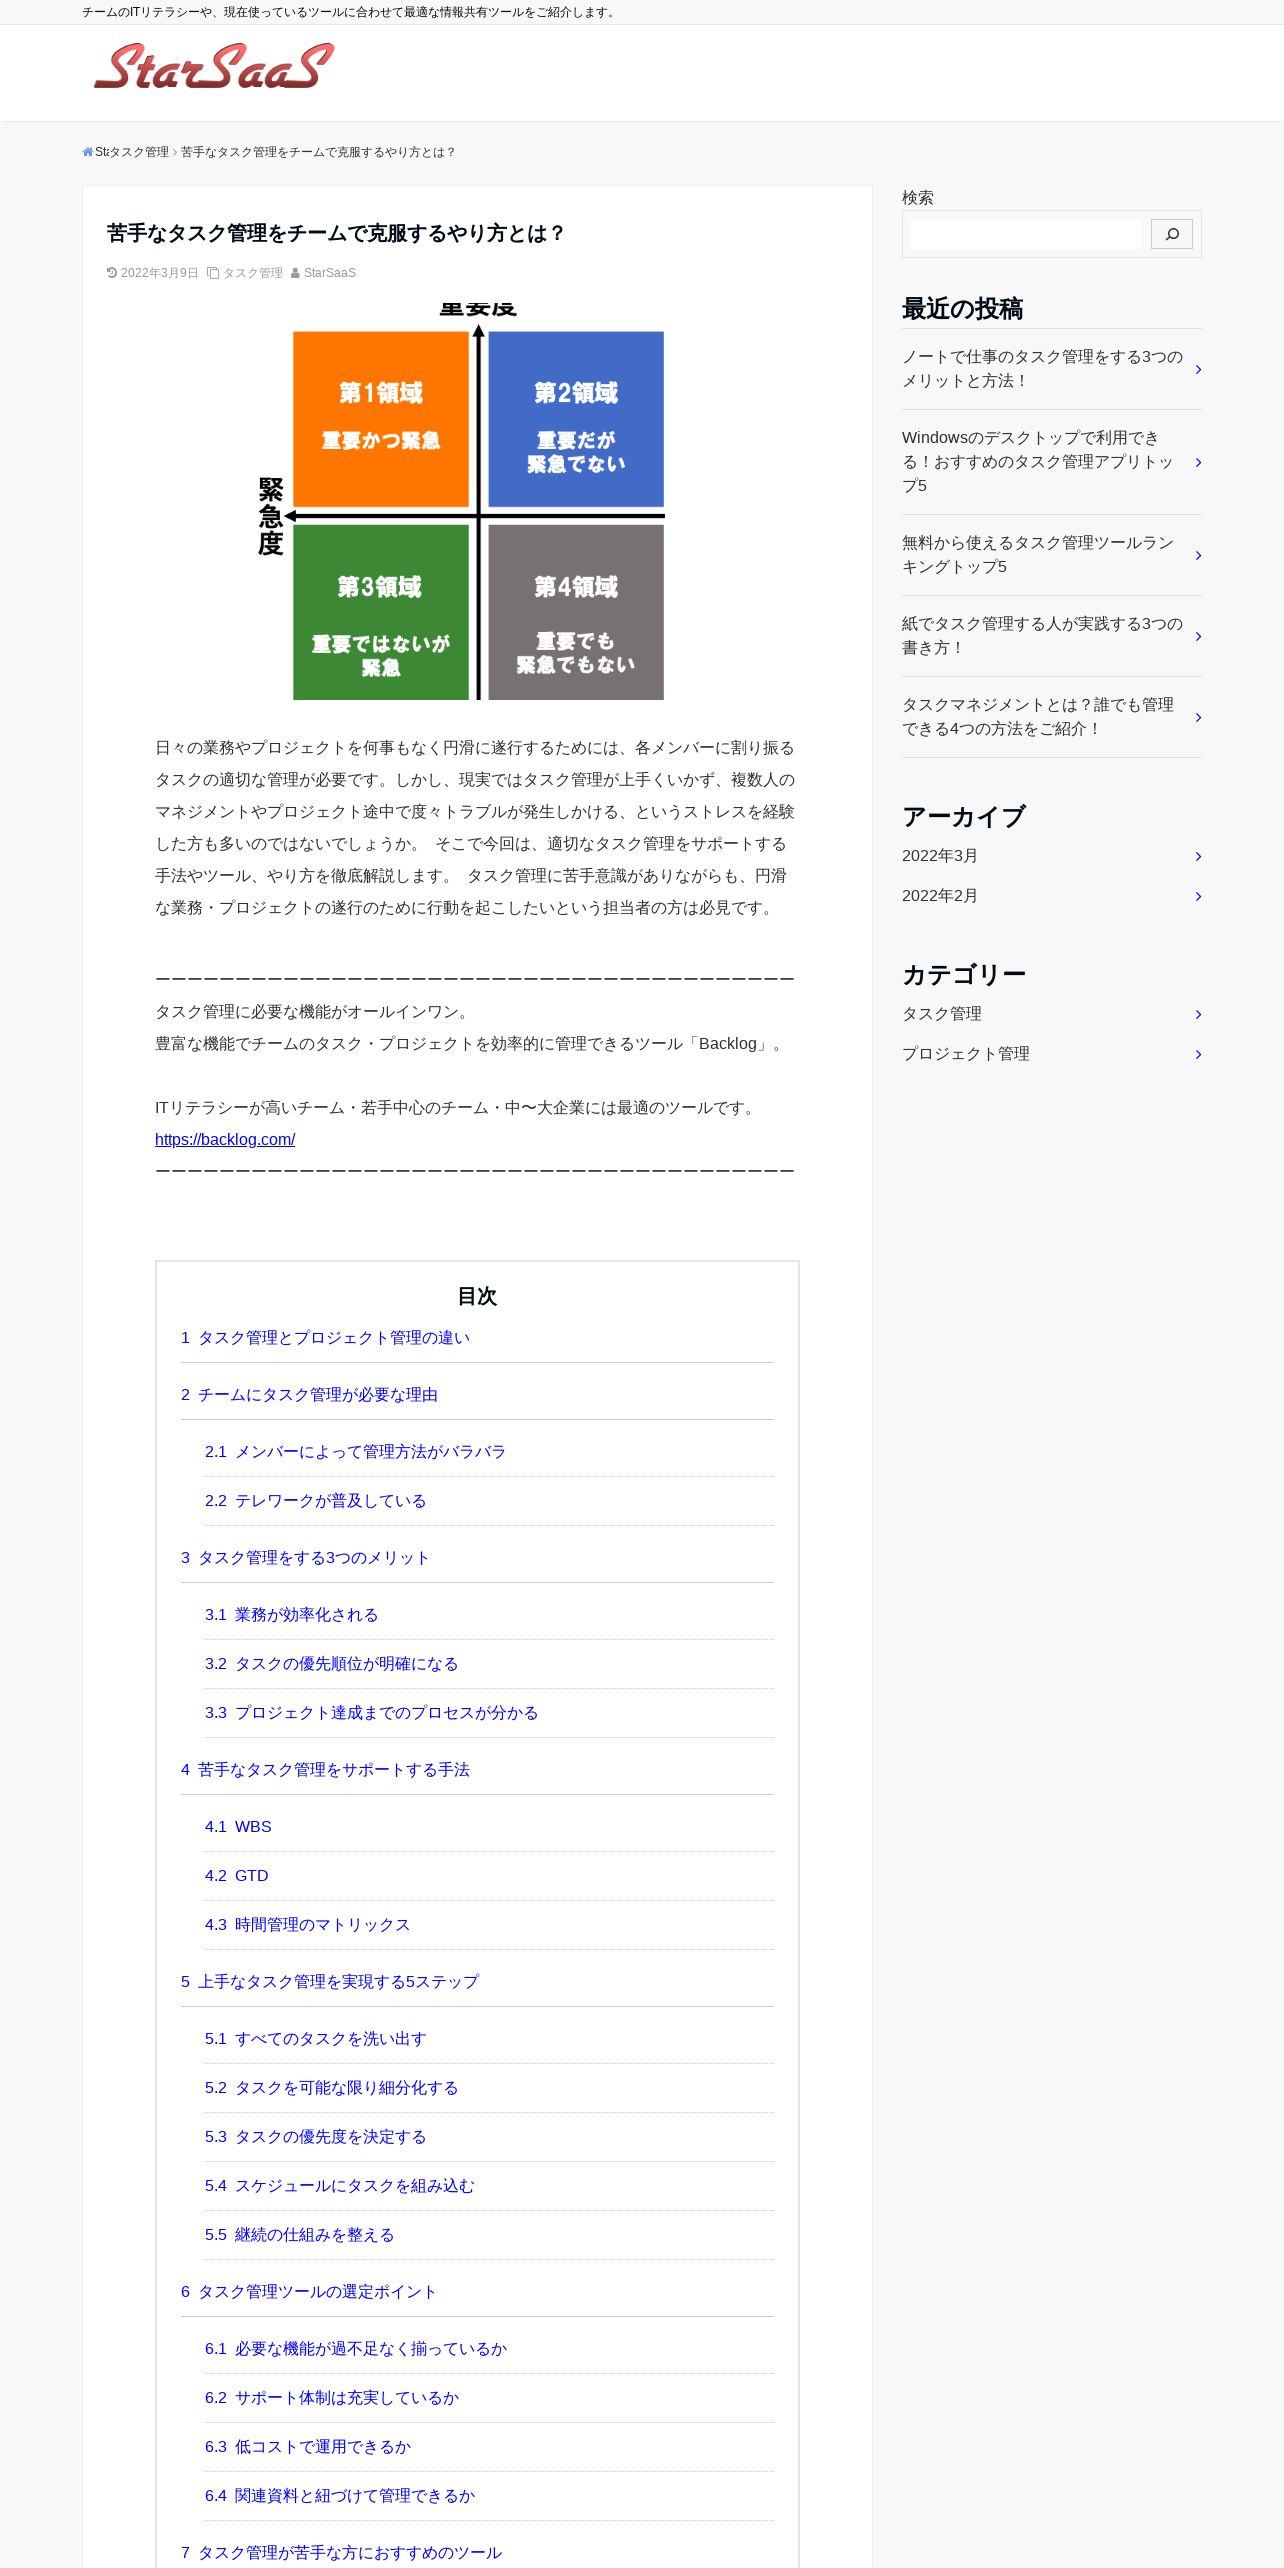Jump to 2.2 テレワークが普及している
Image resolution: width=1284 pixels, height=2568 pixels.
pos(315,1501)
